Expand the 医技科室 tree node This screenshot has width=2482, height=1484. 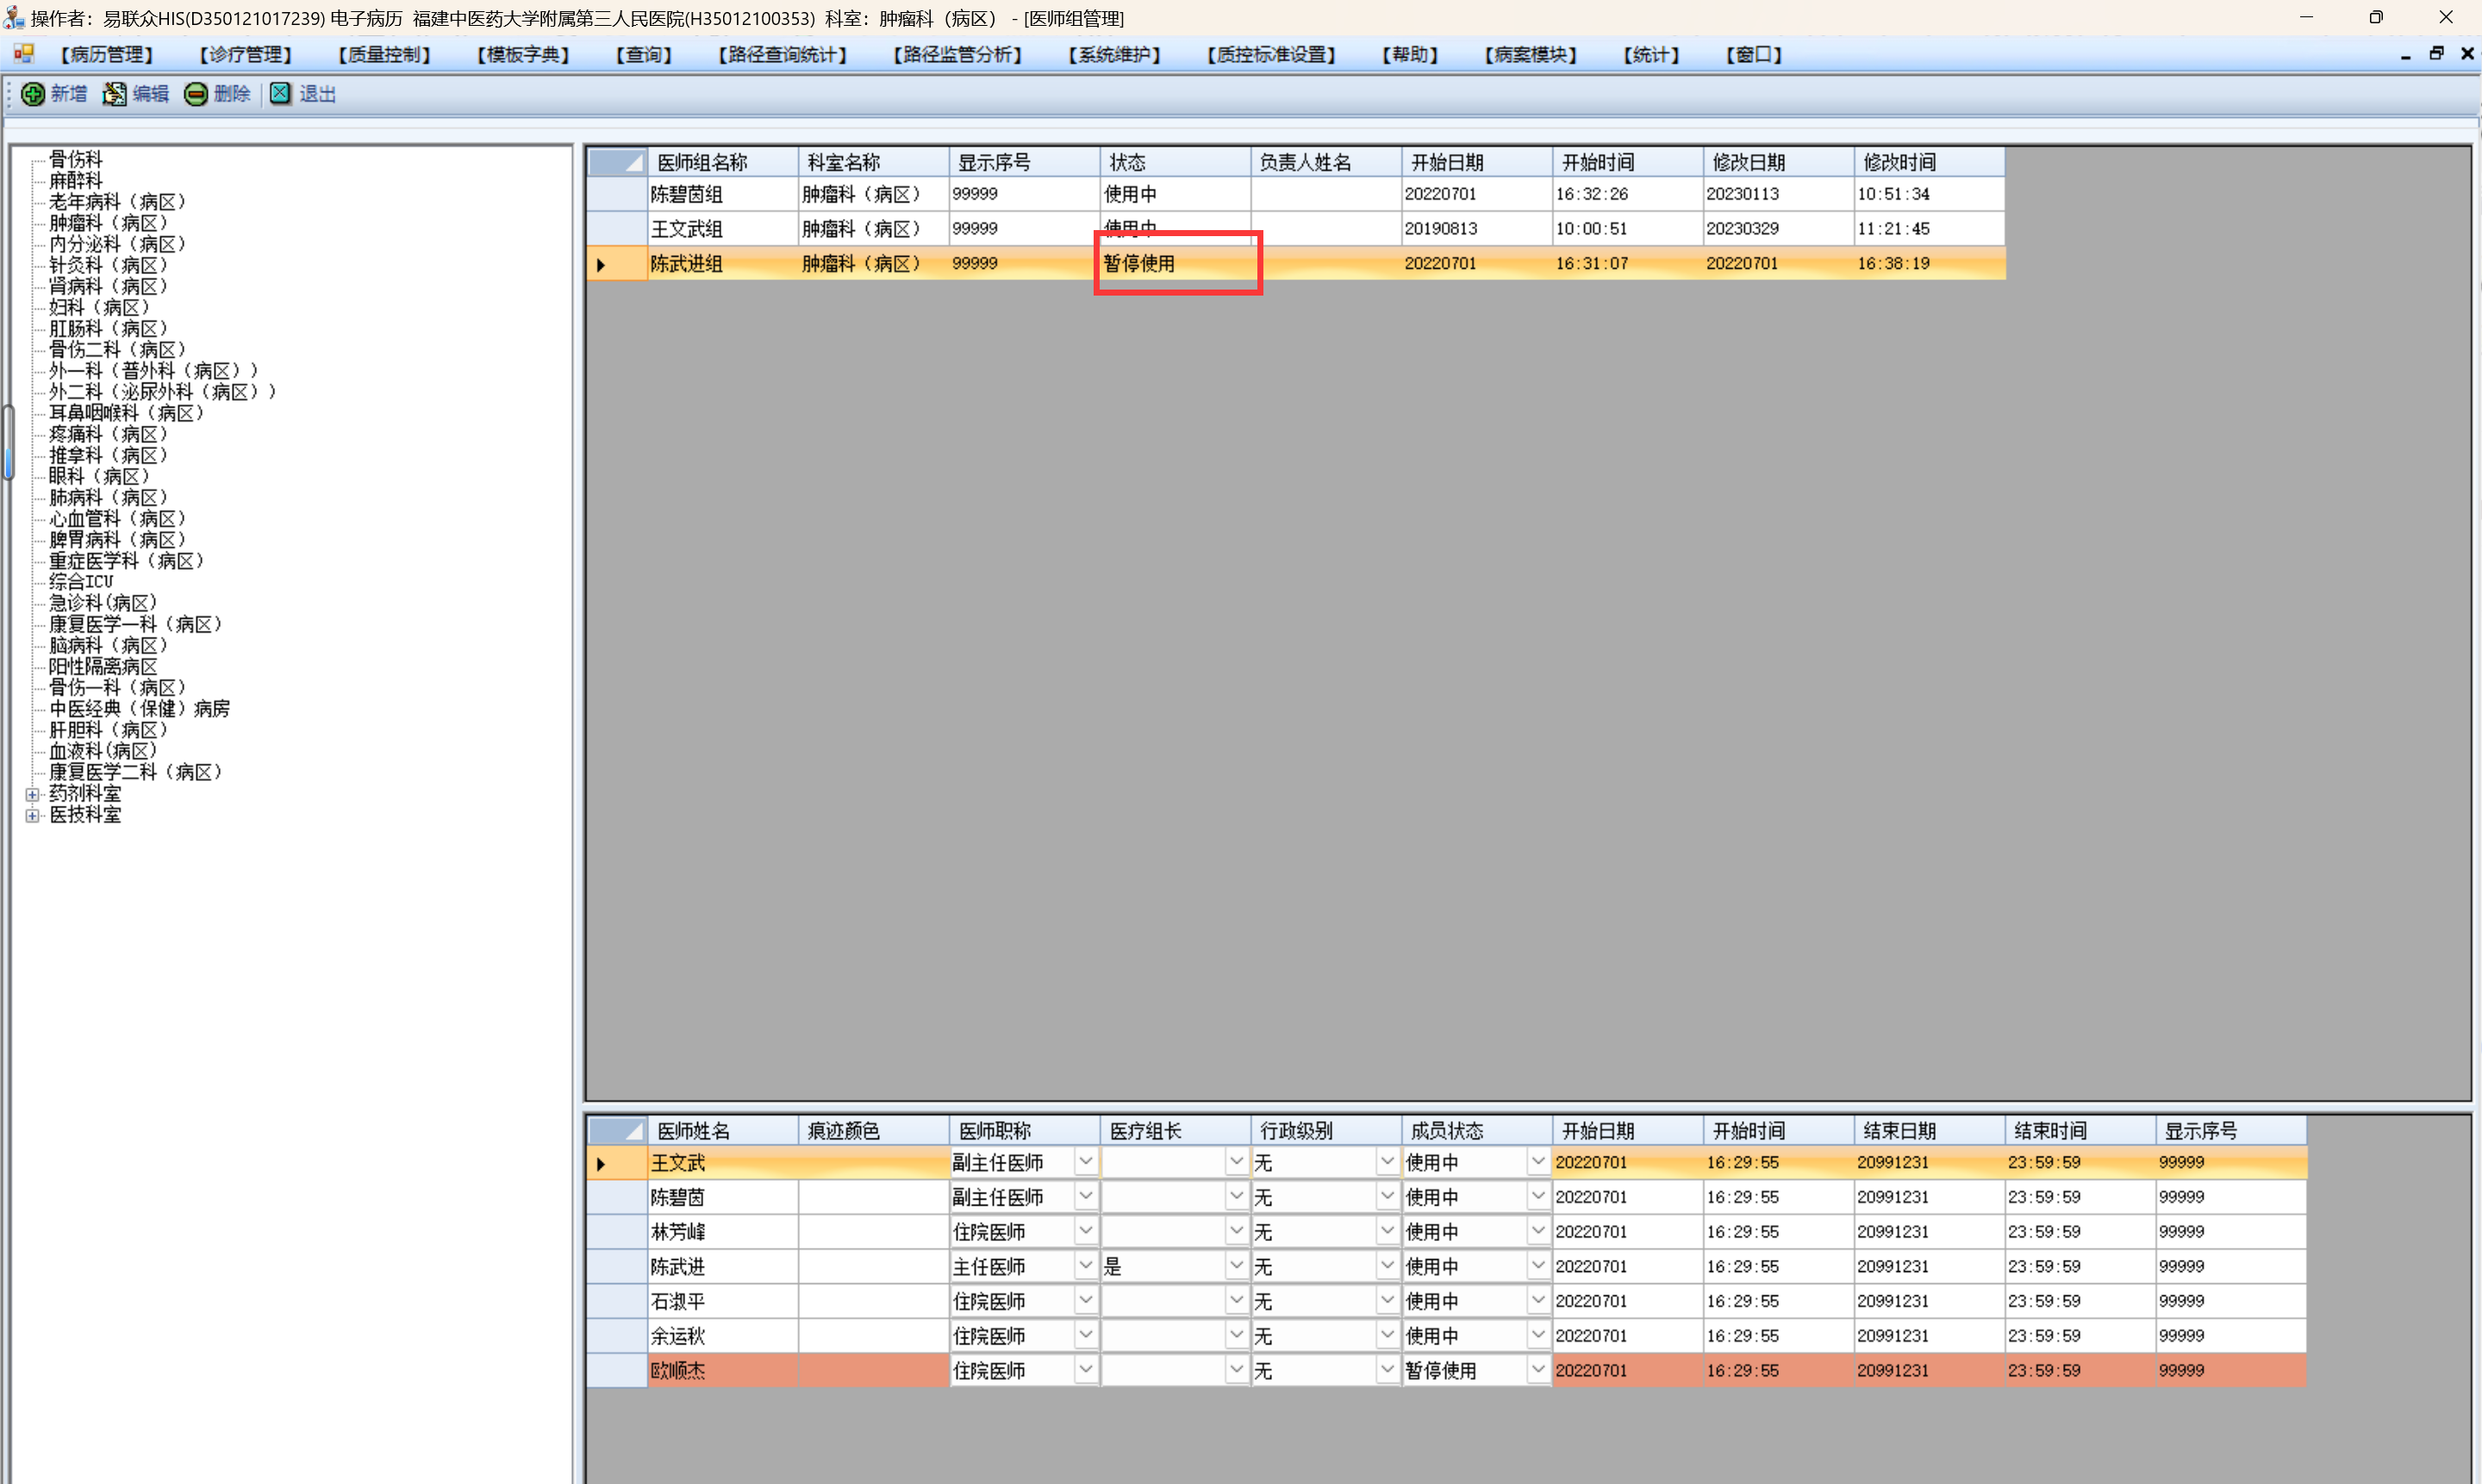(32, 815)
